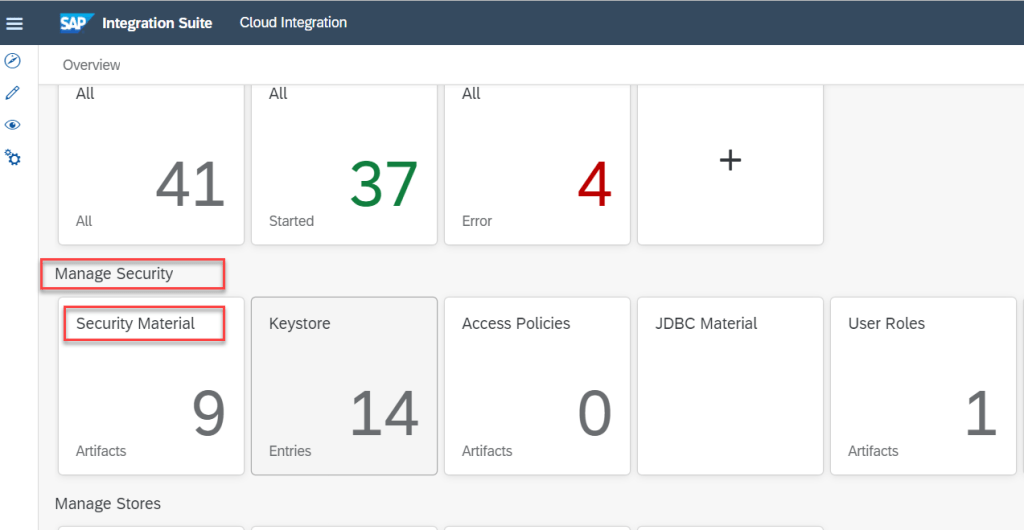Click the Manage Stores section heading

pyautogui.click(x=108, y=503)
